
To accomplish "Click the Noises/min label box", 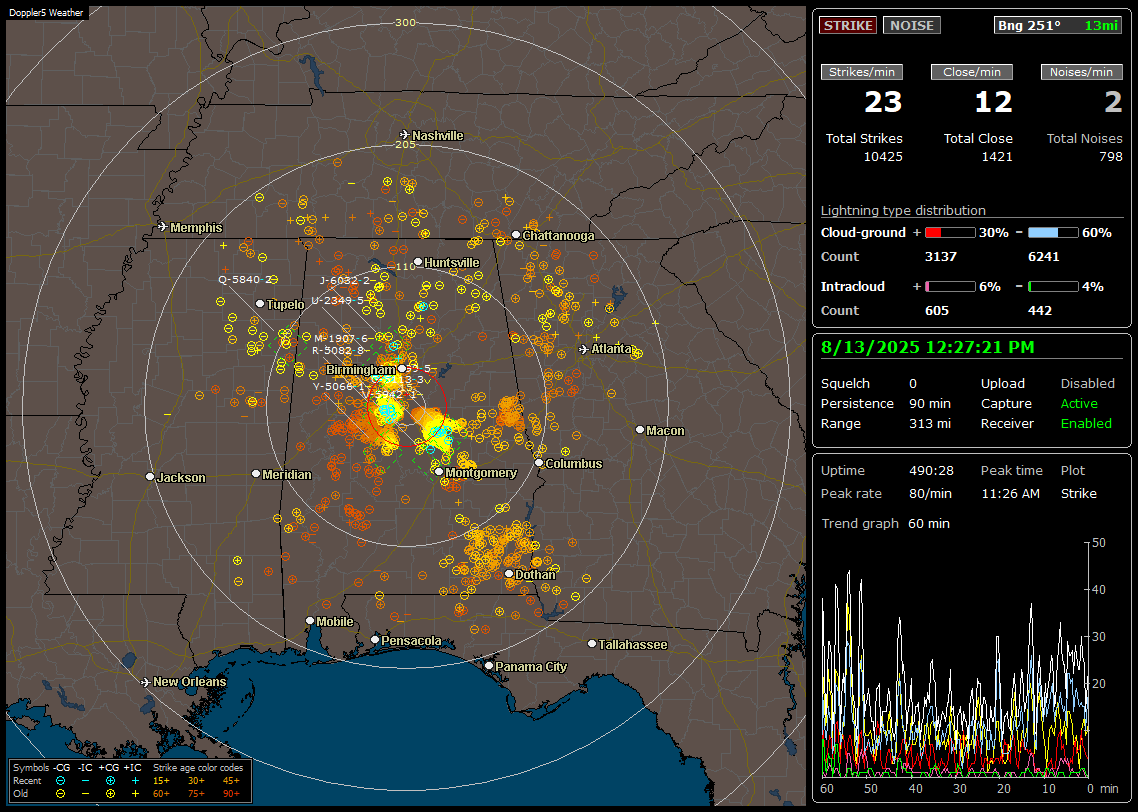I will (x=1081, y=72).
